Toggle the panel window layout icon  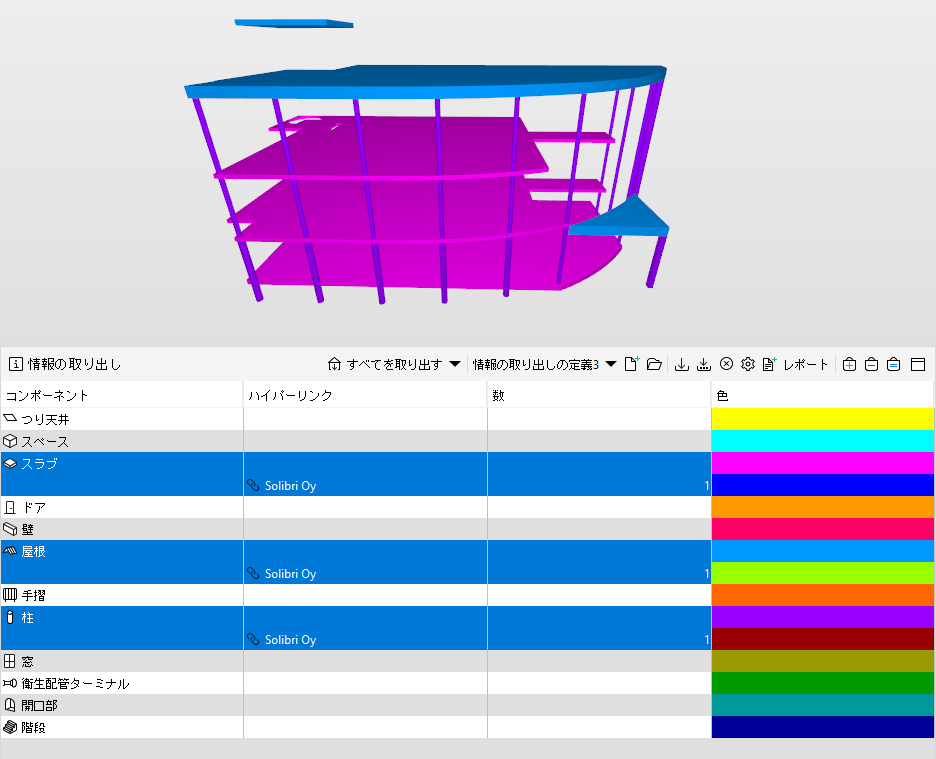[x=918, y=364]
